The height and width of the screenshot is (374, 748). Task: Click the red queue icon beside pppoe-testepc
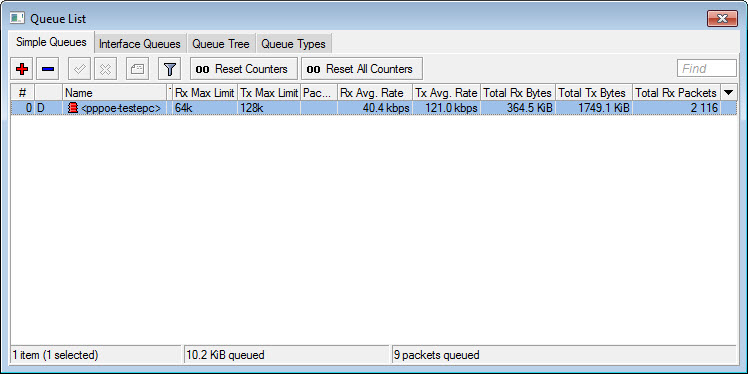73,108
